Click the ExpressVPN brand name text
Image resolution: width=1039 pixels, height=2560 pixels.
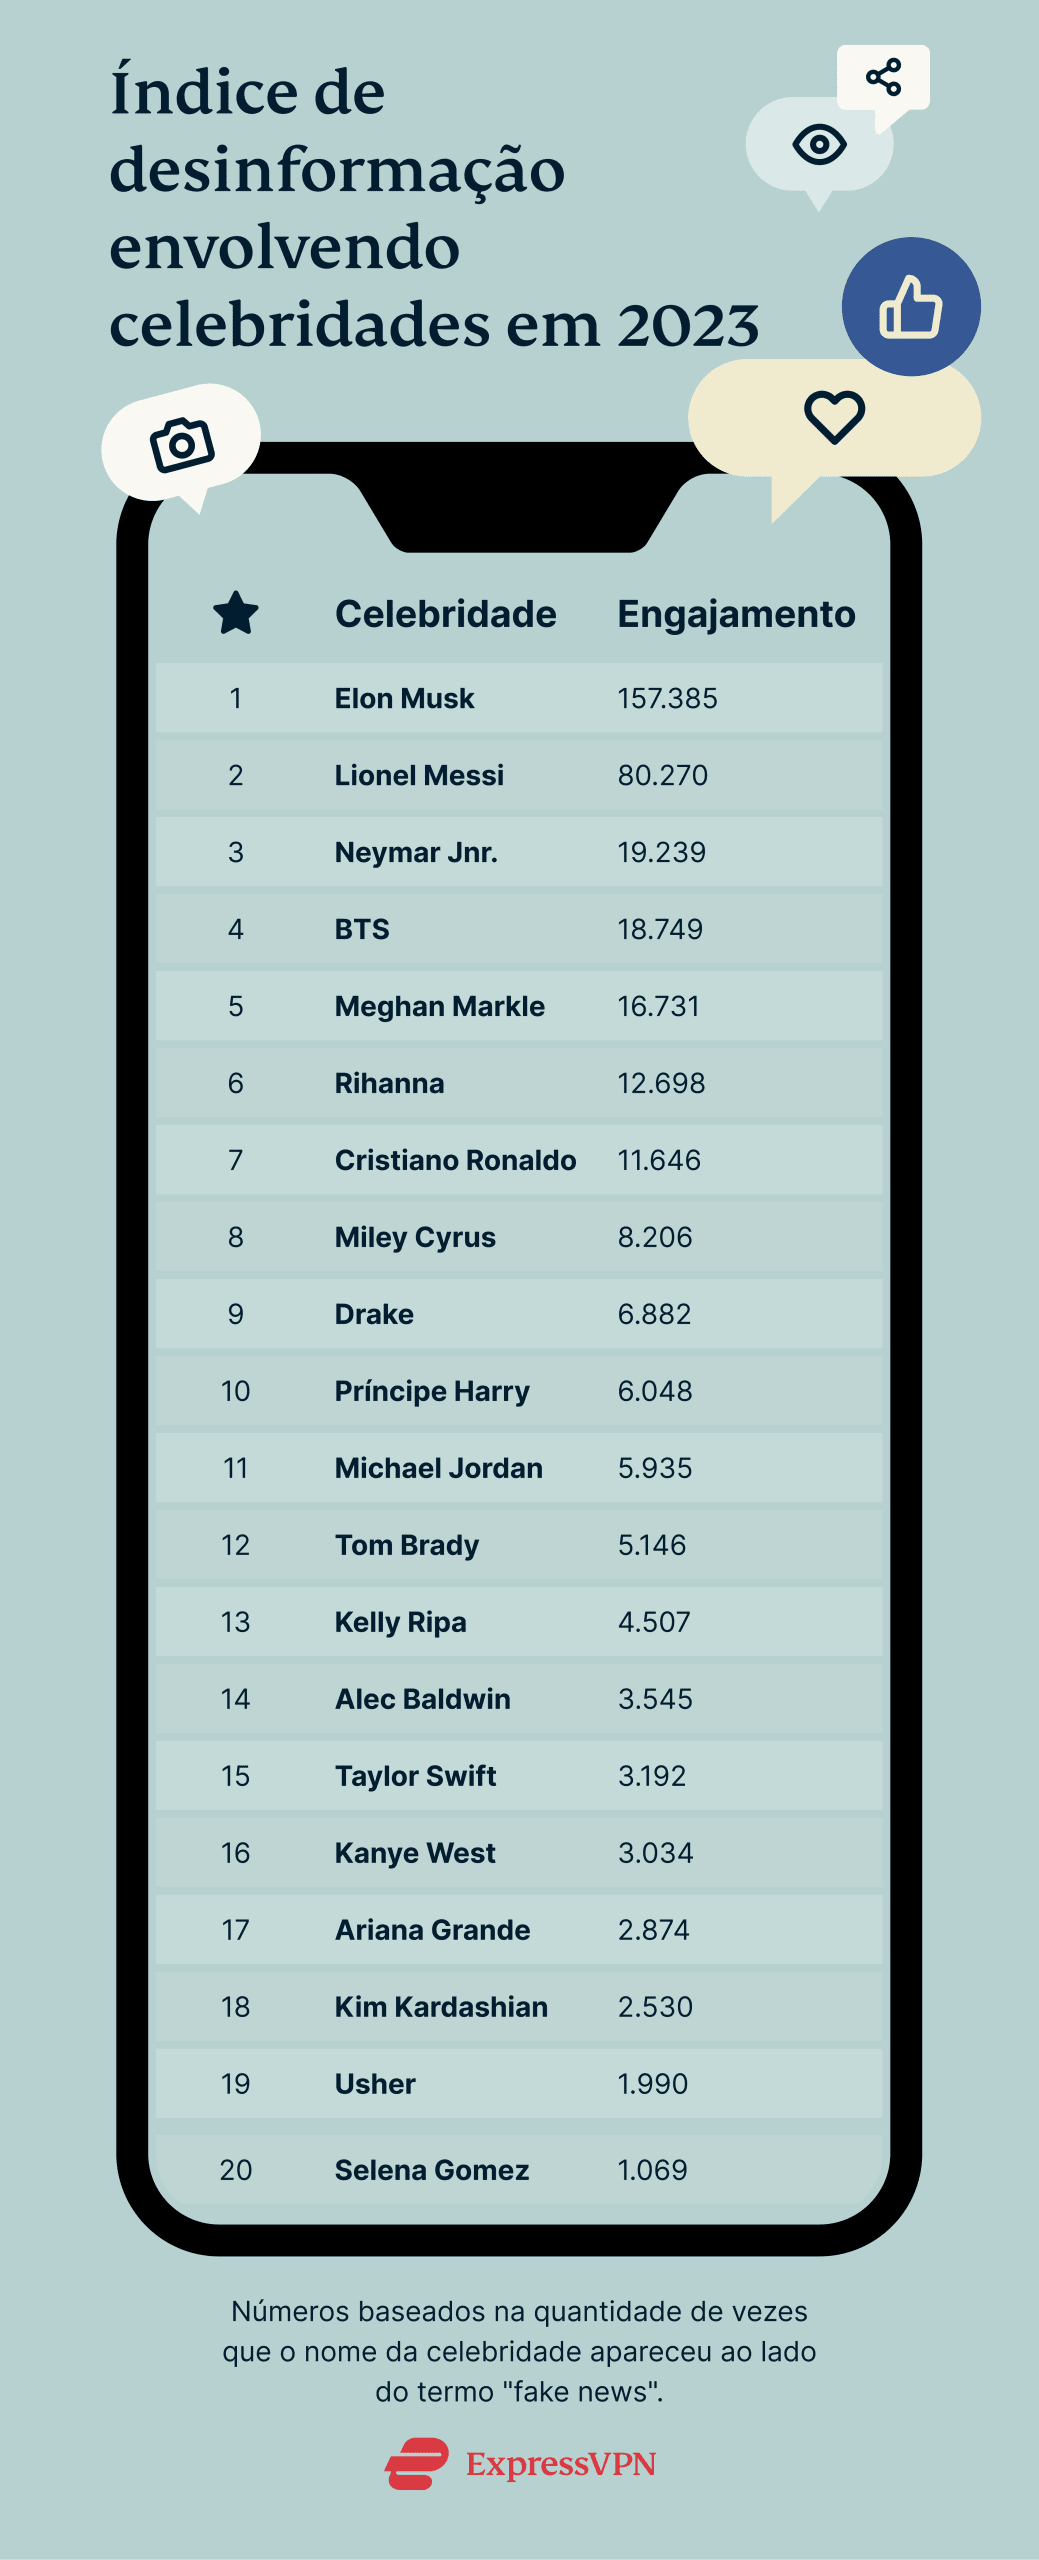560,2464
